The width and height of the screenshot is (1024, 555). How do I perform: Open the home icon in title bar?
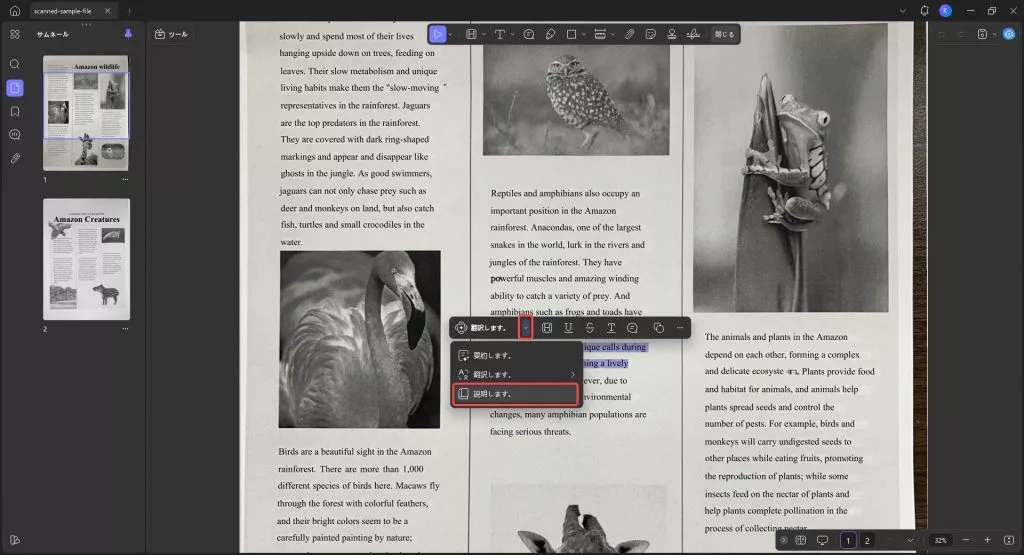click(14, 10)
